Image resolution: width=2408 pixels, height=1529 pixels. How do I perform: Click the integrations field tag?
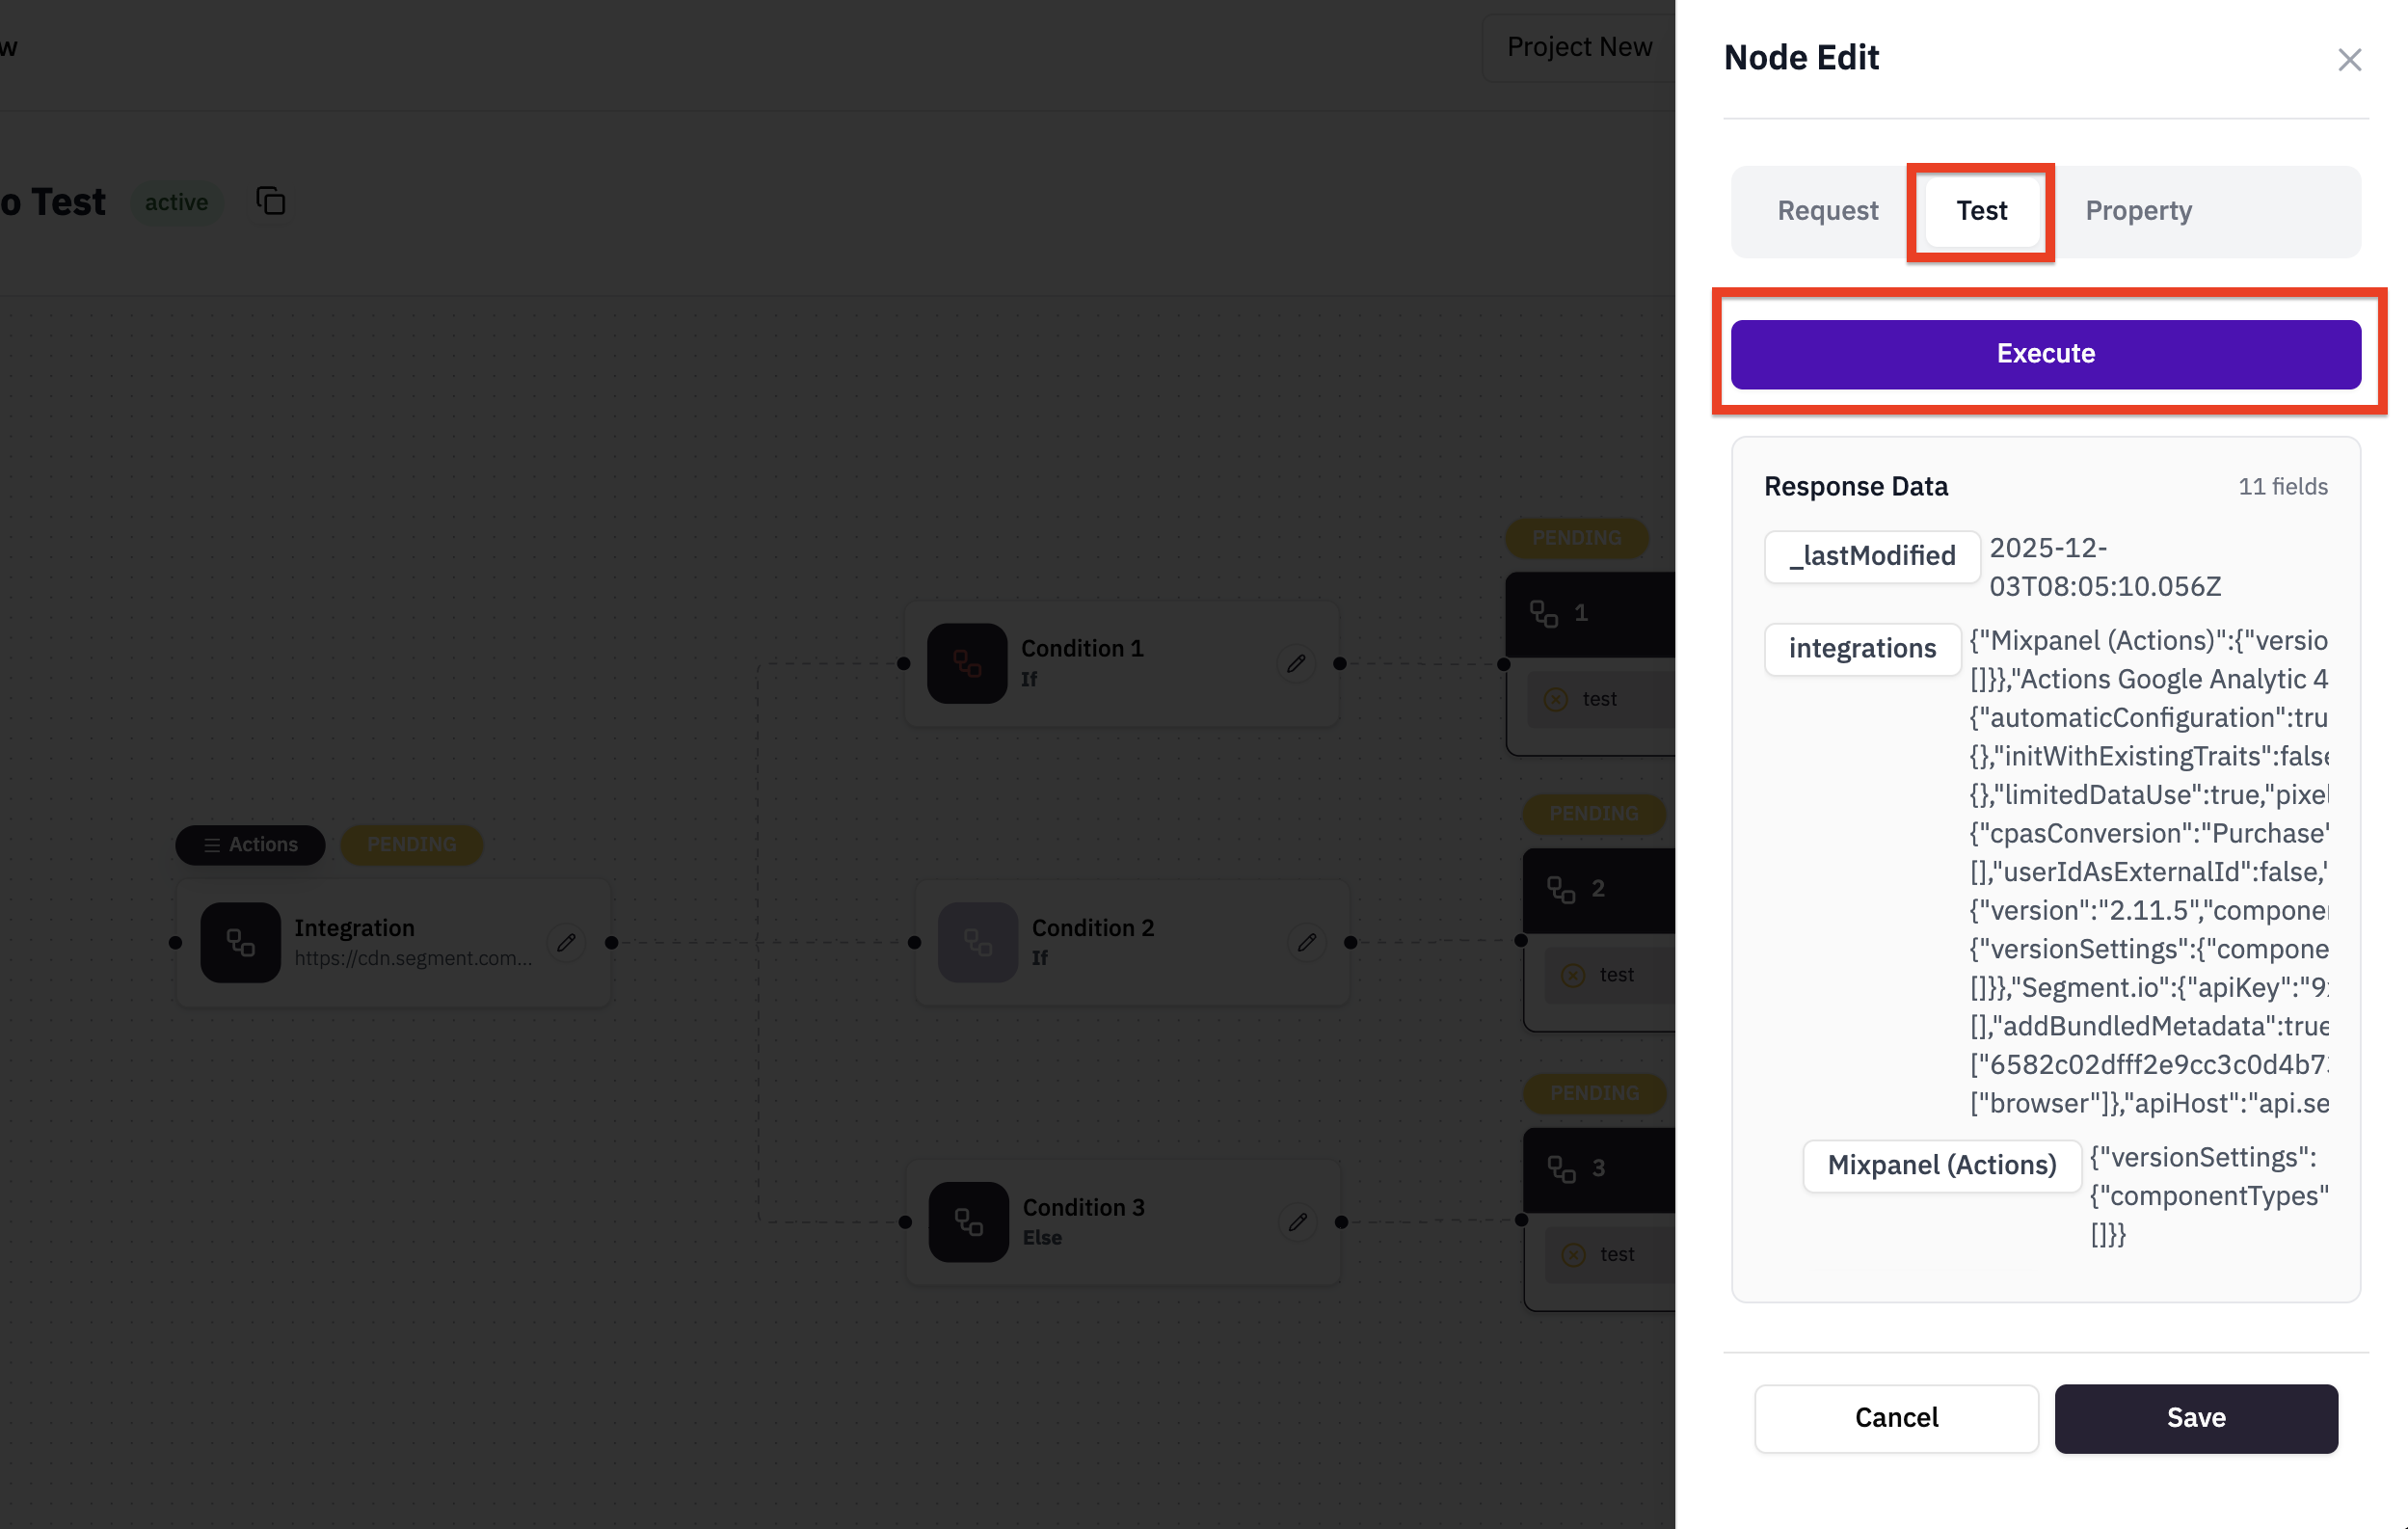click(1861, 649)
